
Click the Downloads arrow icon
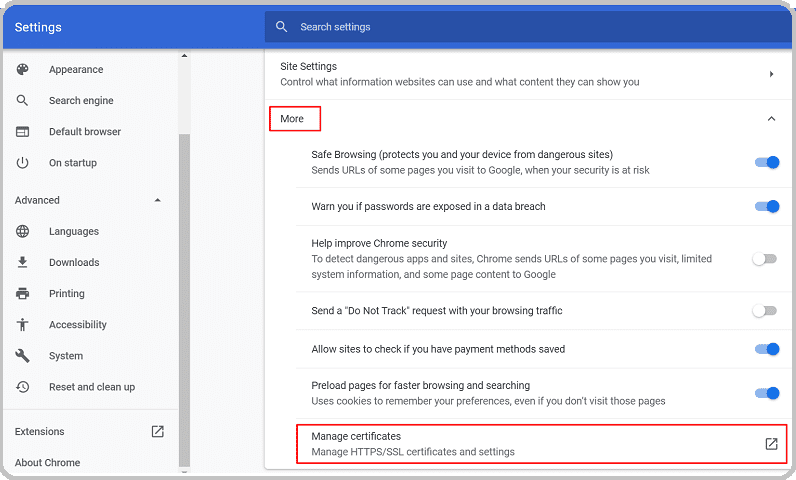point(22,262)
